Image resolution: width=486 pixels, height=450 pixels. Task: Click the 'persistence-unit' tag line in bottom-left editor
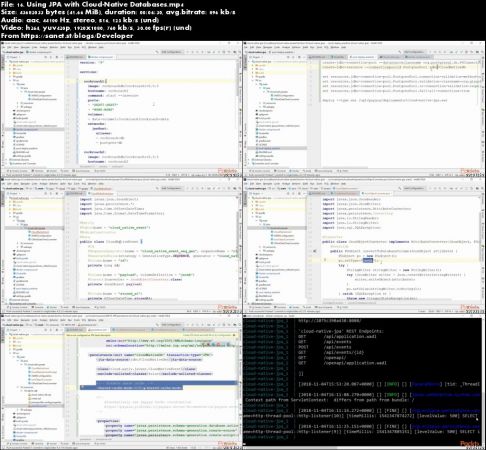[x=151, y=355]
